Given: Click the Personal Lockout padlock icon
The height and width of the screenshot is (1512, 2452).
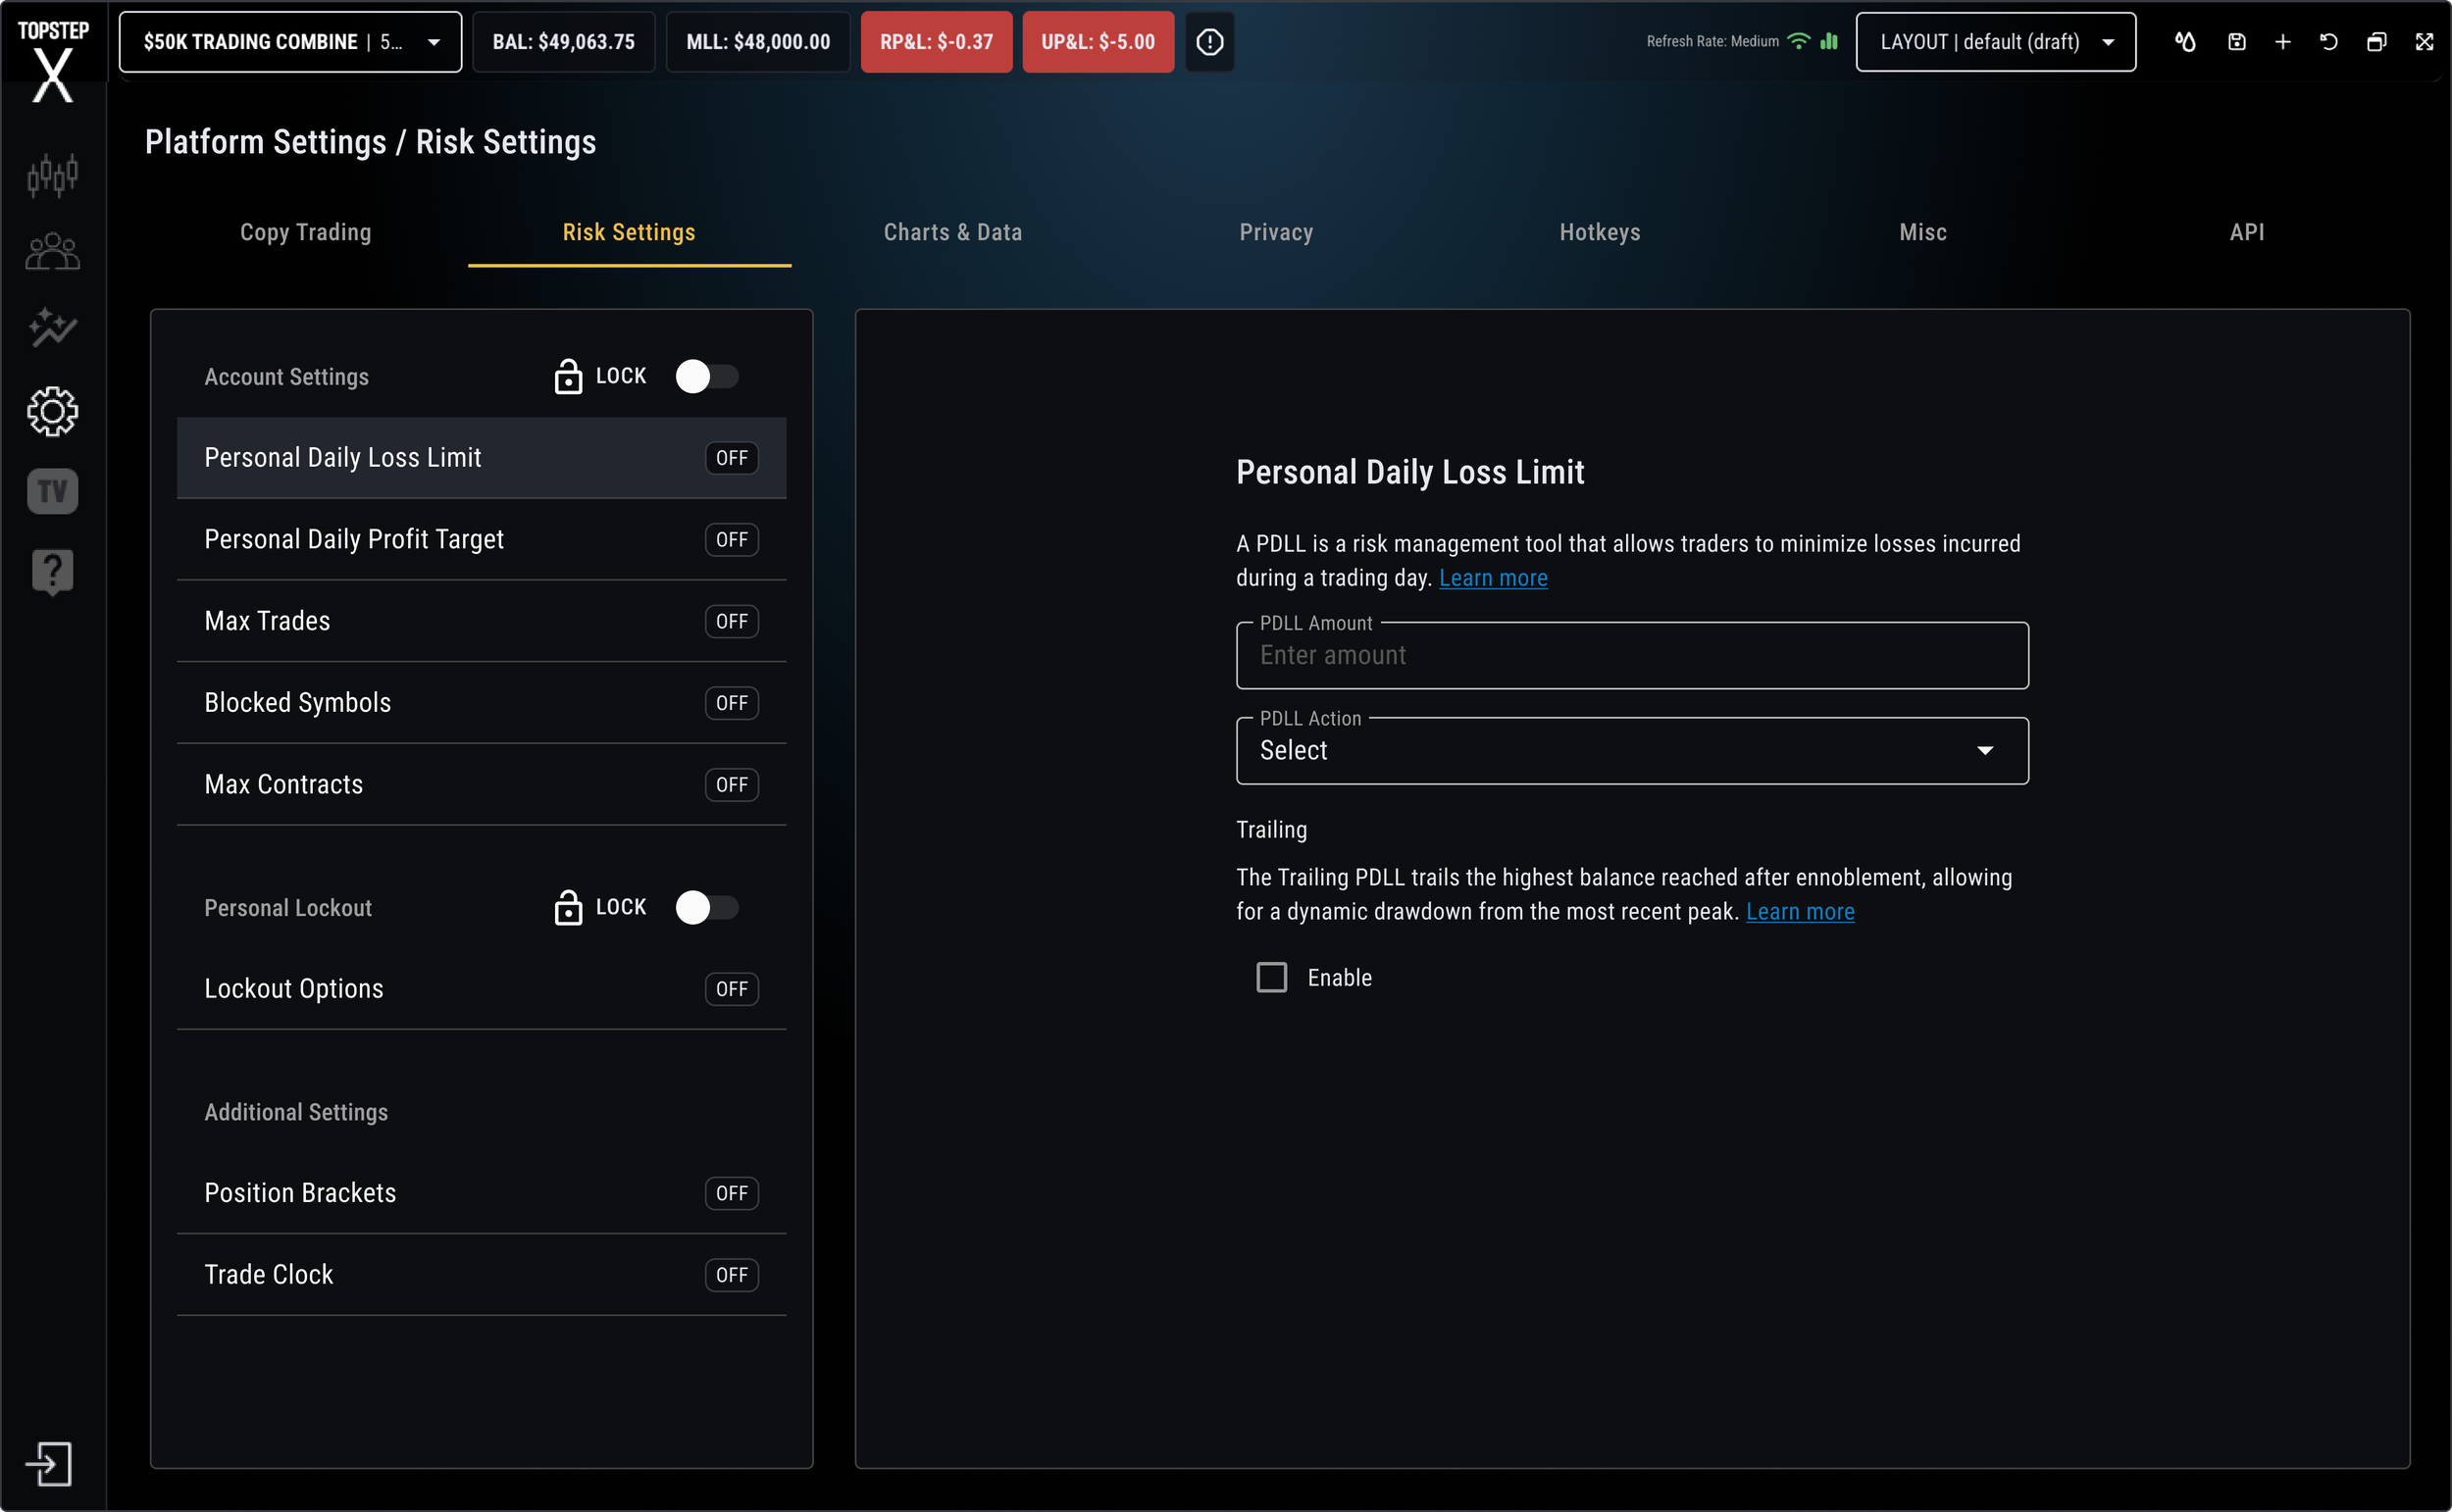Looking at the screenshot, I should click(x=568, y=907).
